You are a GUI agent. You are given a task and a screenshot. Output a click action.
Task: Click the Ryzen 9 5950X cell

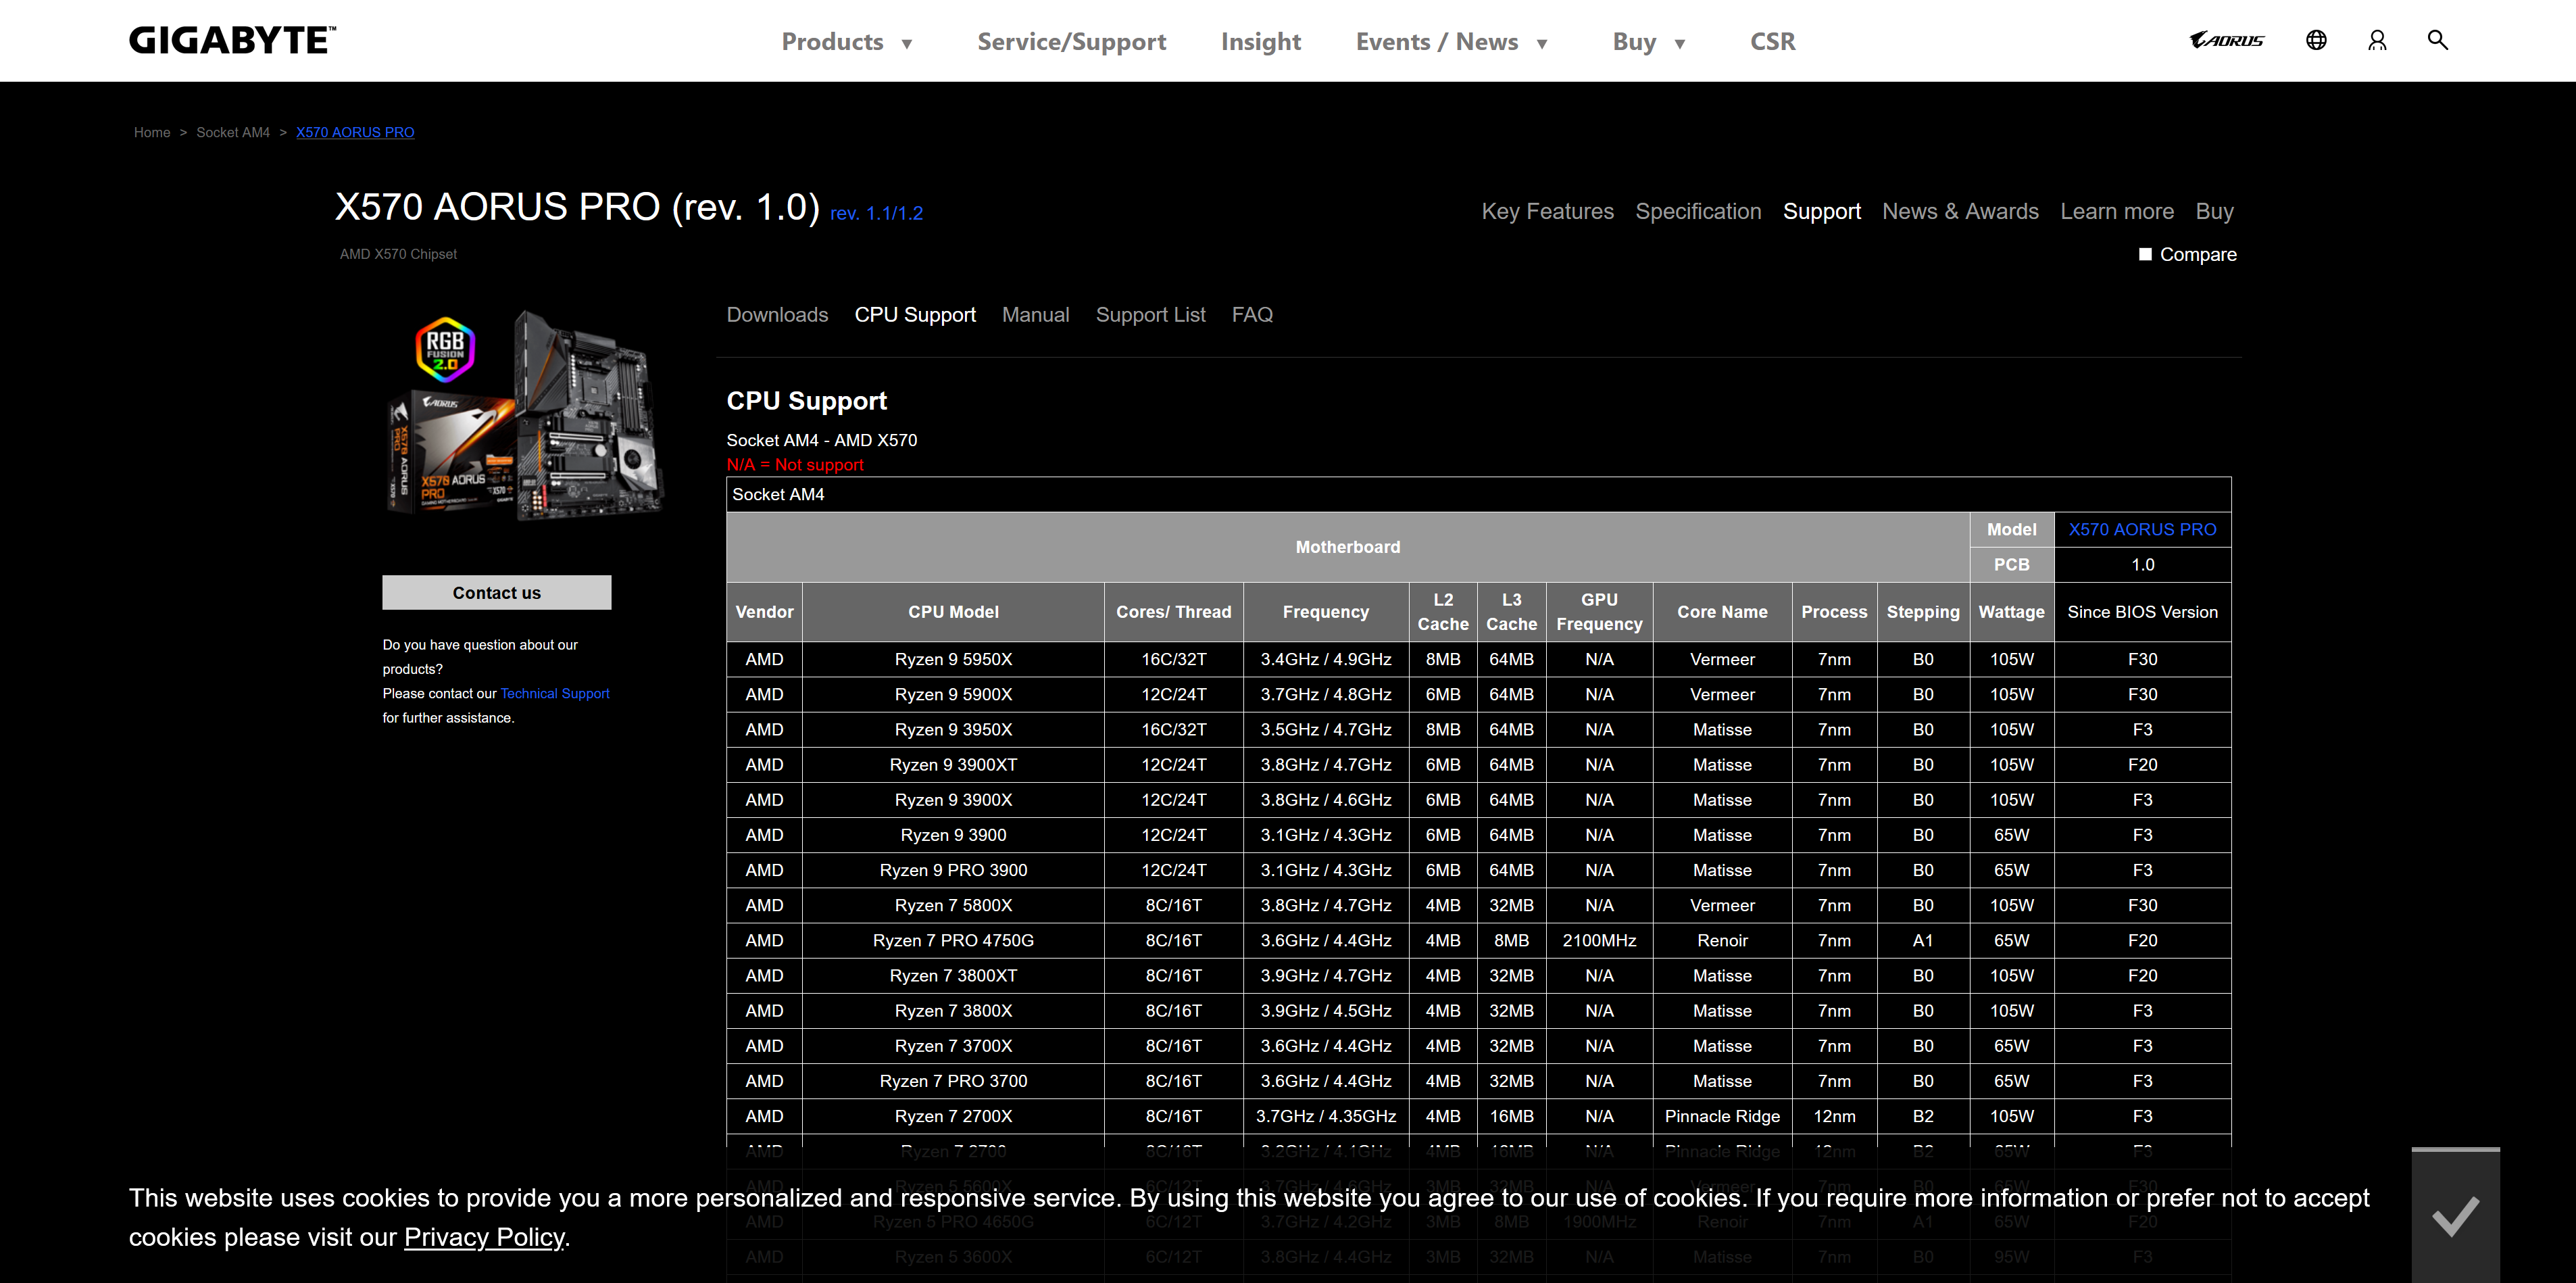click(x=953, y=659)
